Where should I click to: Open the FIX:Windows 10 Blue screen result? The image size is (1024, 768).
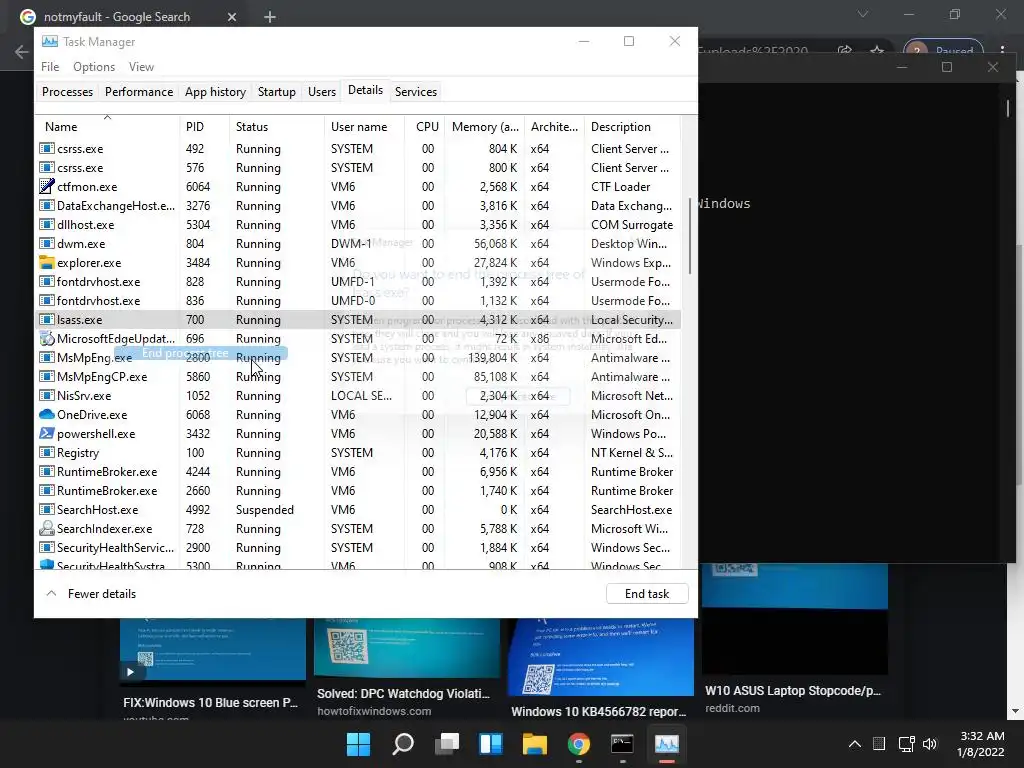pyautogui.click(x=210, y=703)
